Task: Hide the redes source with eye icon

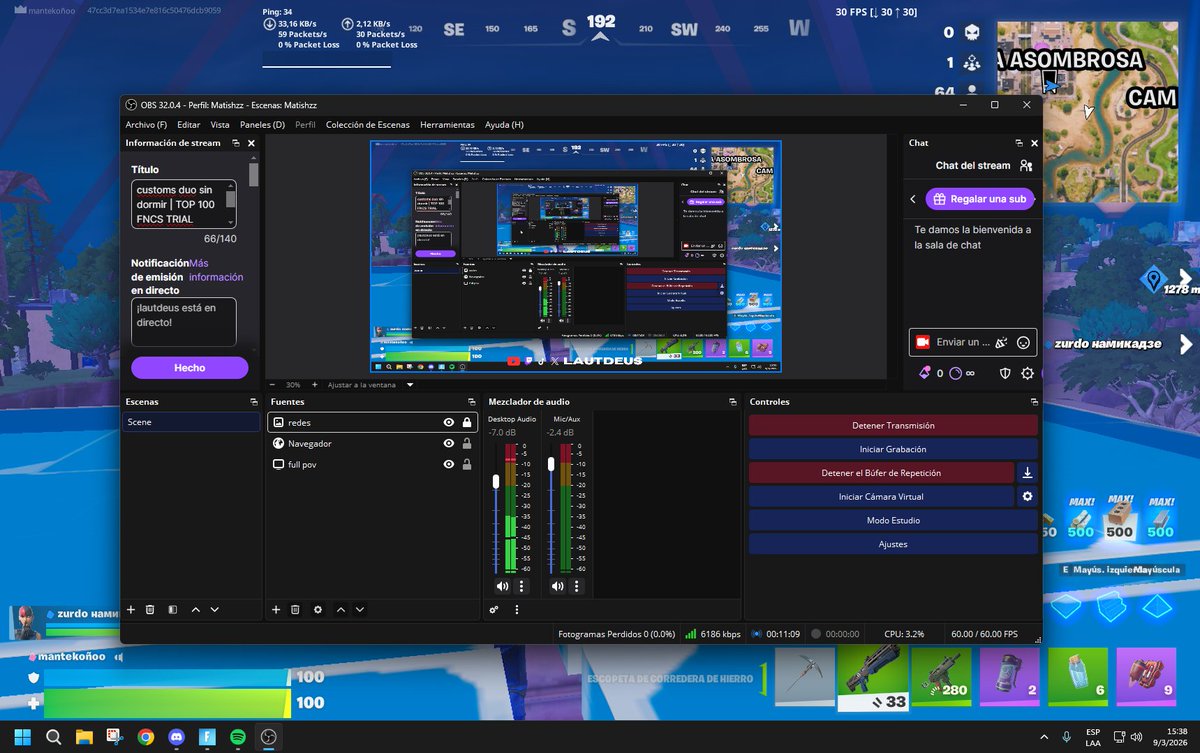Action: (449, 423)
